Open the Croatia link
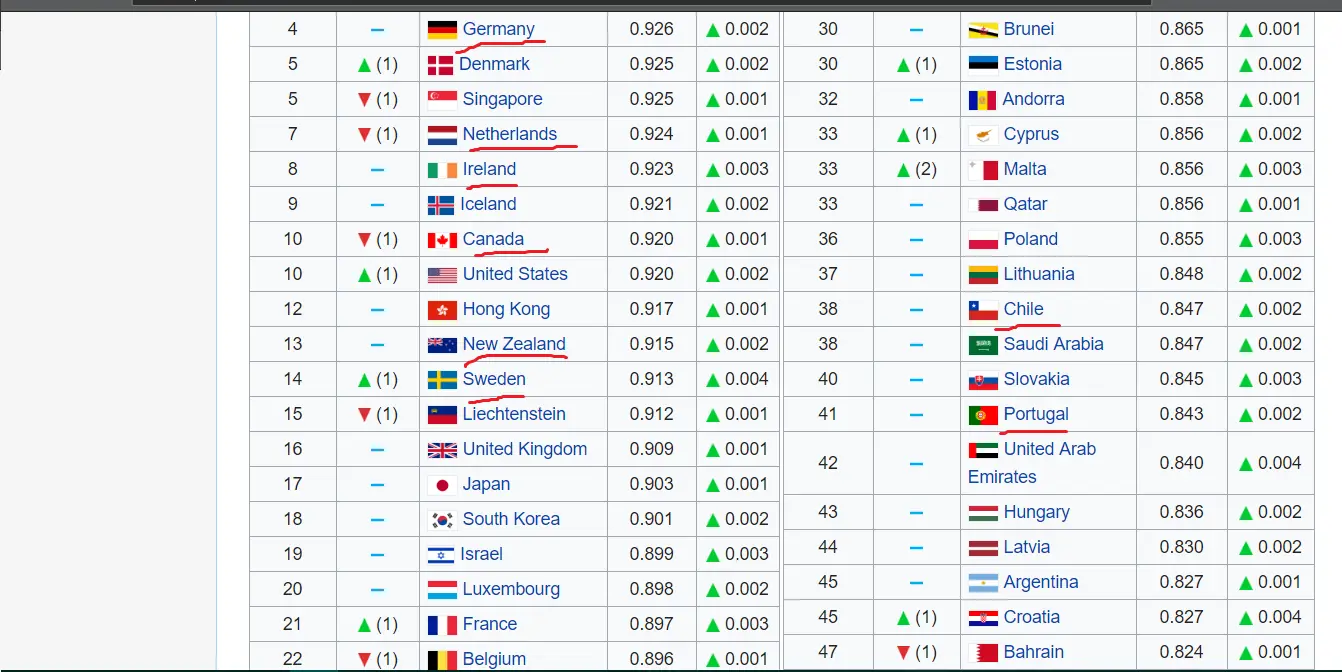 (1032, 617)
